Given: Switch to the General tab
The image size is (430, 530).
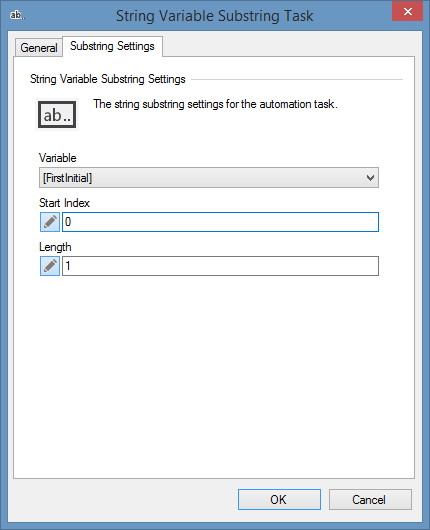Looking at the screenshot, I should click(39, 48).
